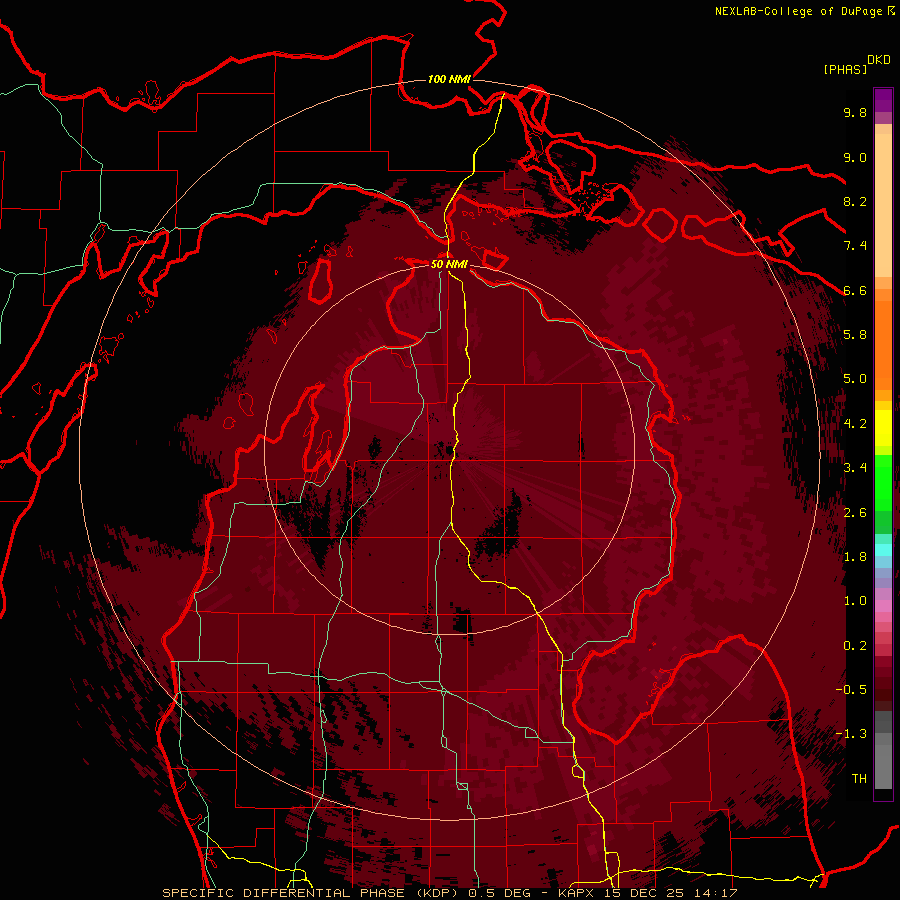Click the 50 NMI range ring label
Screen dimensions: 900x900
pos(449,264)
